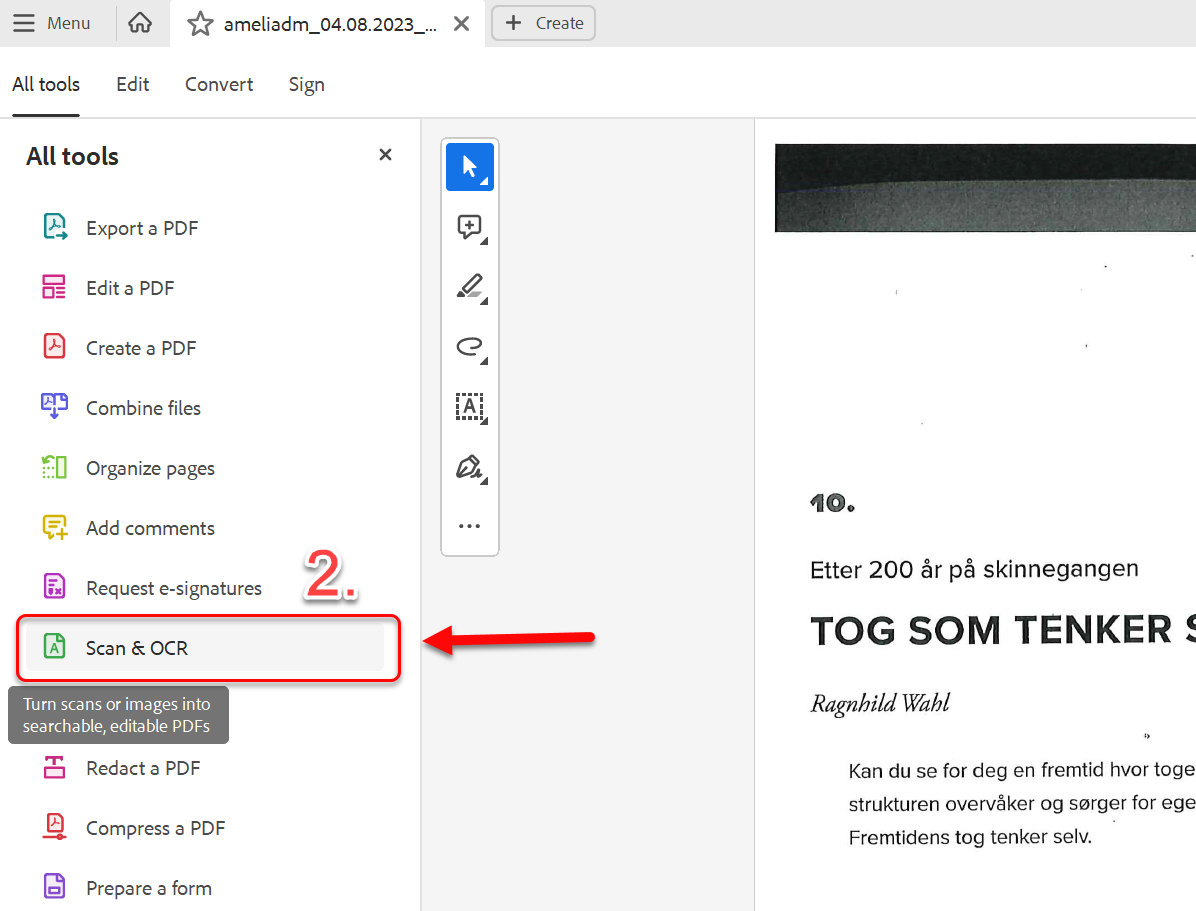Open the Sign tab
This screenshot has width=1196, height=911.
[307, 85]
